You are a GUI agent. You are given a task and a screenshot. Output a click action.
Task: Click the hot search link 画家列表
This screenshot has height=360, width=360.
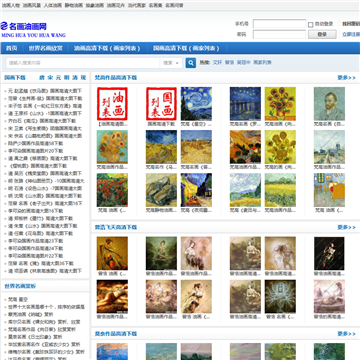click(262, 63)
